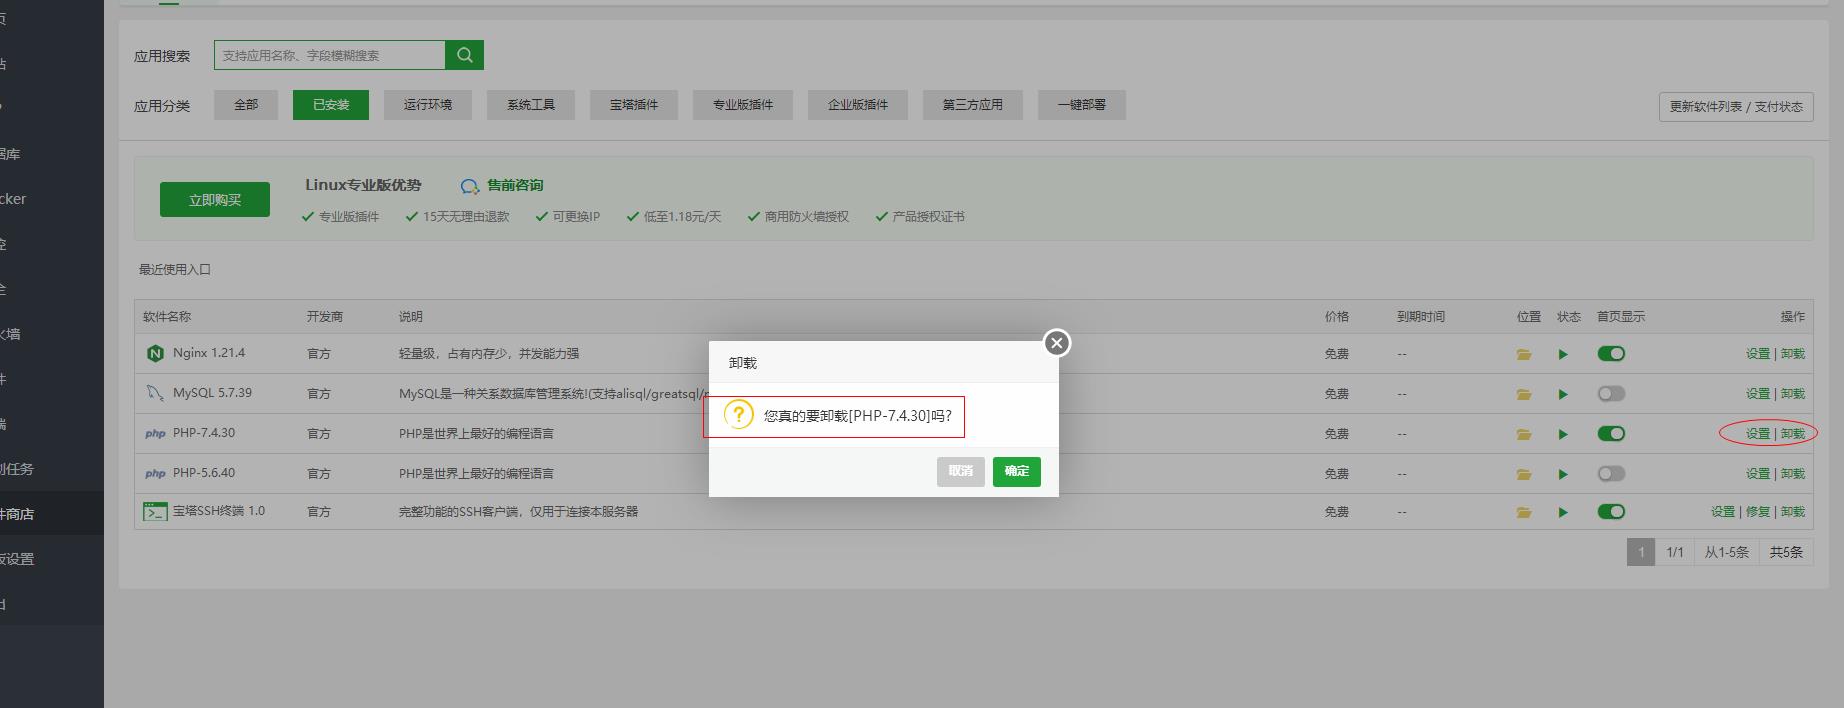This screenshot has width=1844, height=708.
Task: Click the PHP-5.6.40 logo icon
Action: click(155, 474)
